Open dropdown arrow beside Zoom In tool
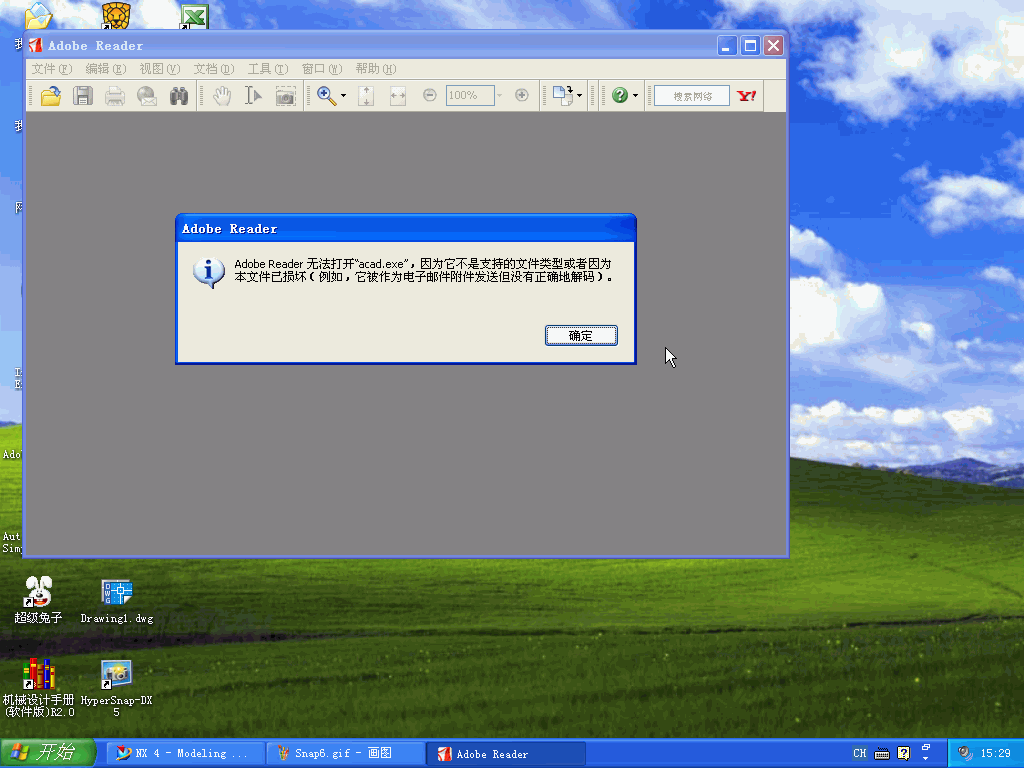The height and width of the screenshot is (768, 1024). 344,96
